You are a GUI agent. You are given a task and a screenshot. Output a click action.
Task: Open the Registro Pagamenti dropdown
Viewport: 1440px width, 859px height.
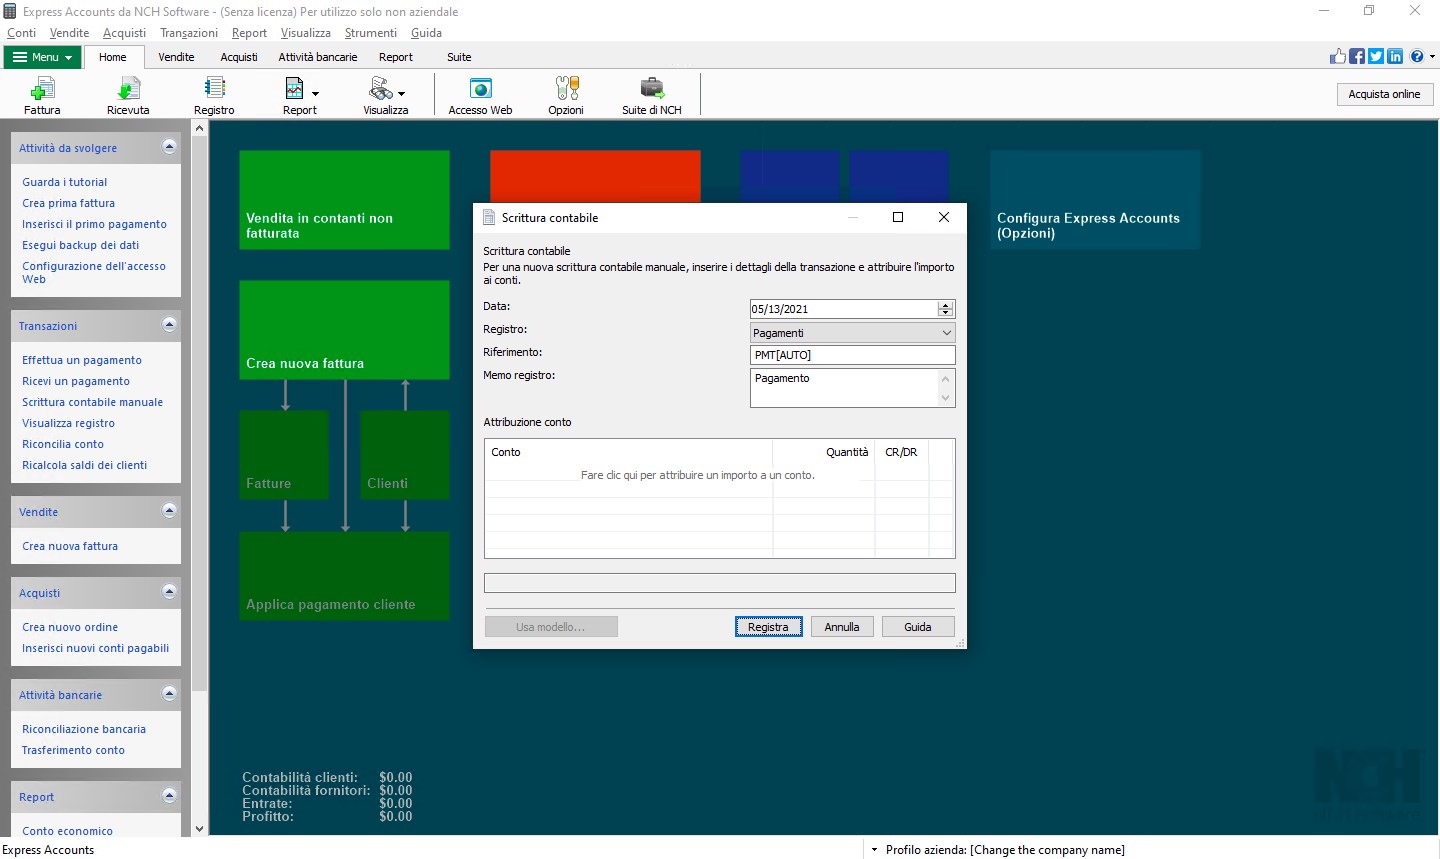pos(853,333)
